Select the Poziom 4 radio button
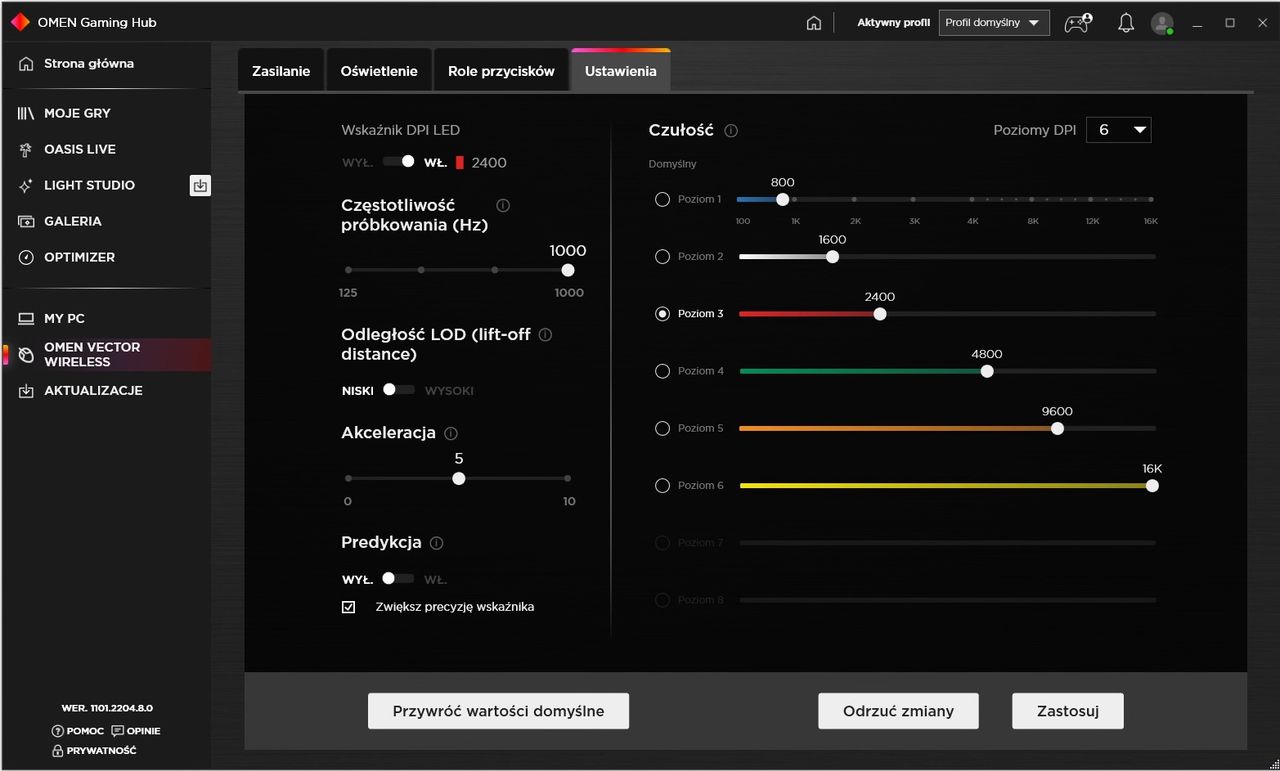Image resolution: width=1280 pixels, height=771 pixels. 662,371
